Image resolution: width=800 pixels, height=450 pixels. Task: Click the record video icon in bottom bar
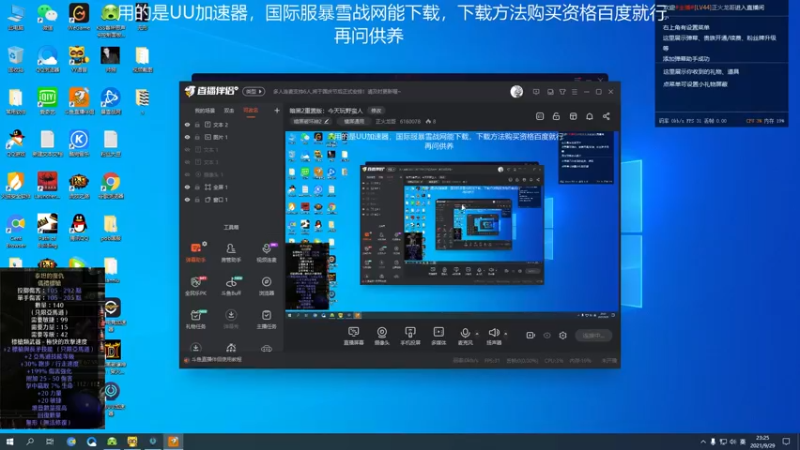pos(531,335)
